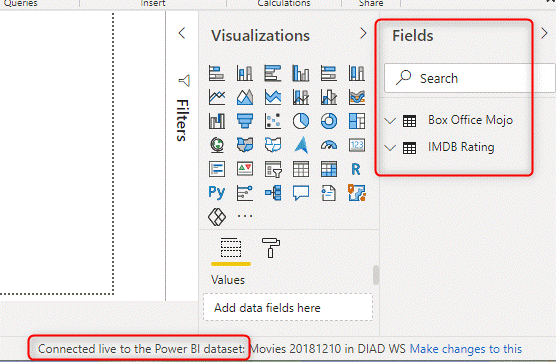
Task: Click the Visualizations pane scrollbar
Action: pyautogui.click(x=376, y=275)
